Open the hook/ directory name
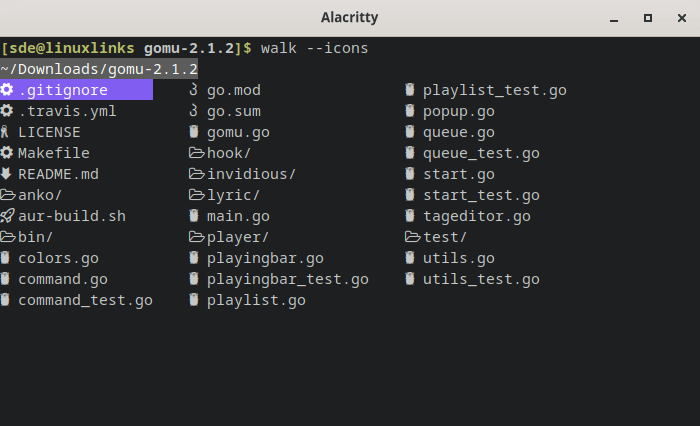 229,153
